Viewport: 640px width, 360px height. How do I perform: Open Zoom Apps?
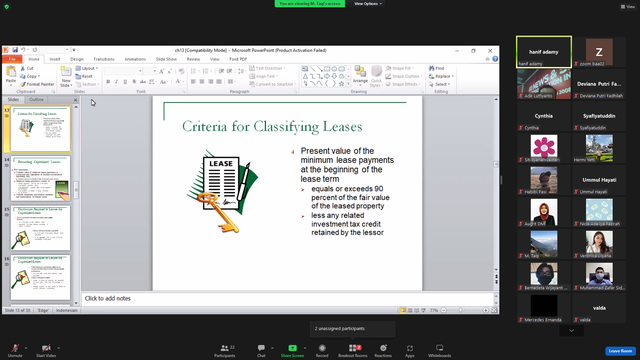[410, 350]
